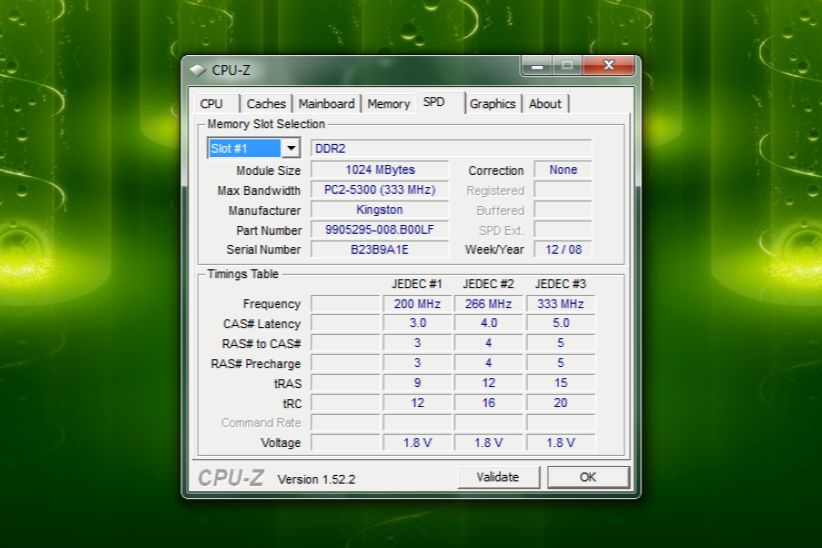Click the DDR2 memory type field
Screen dimensions: 822x548
(451, 148)
